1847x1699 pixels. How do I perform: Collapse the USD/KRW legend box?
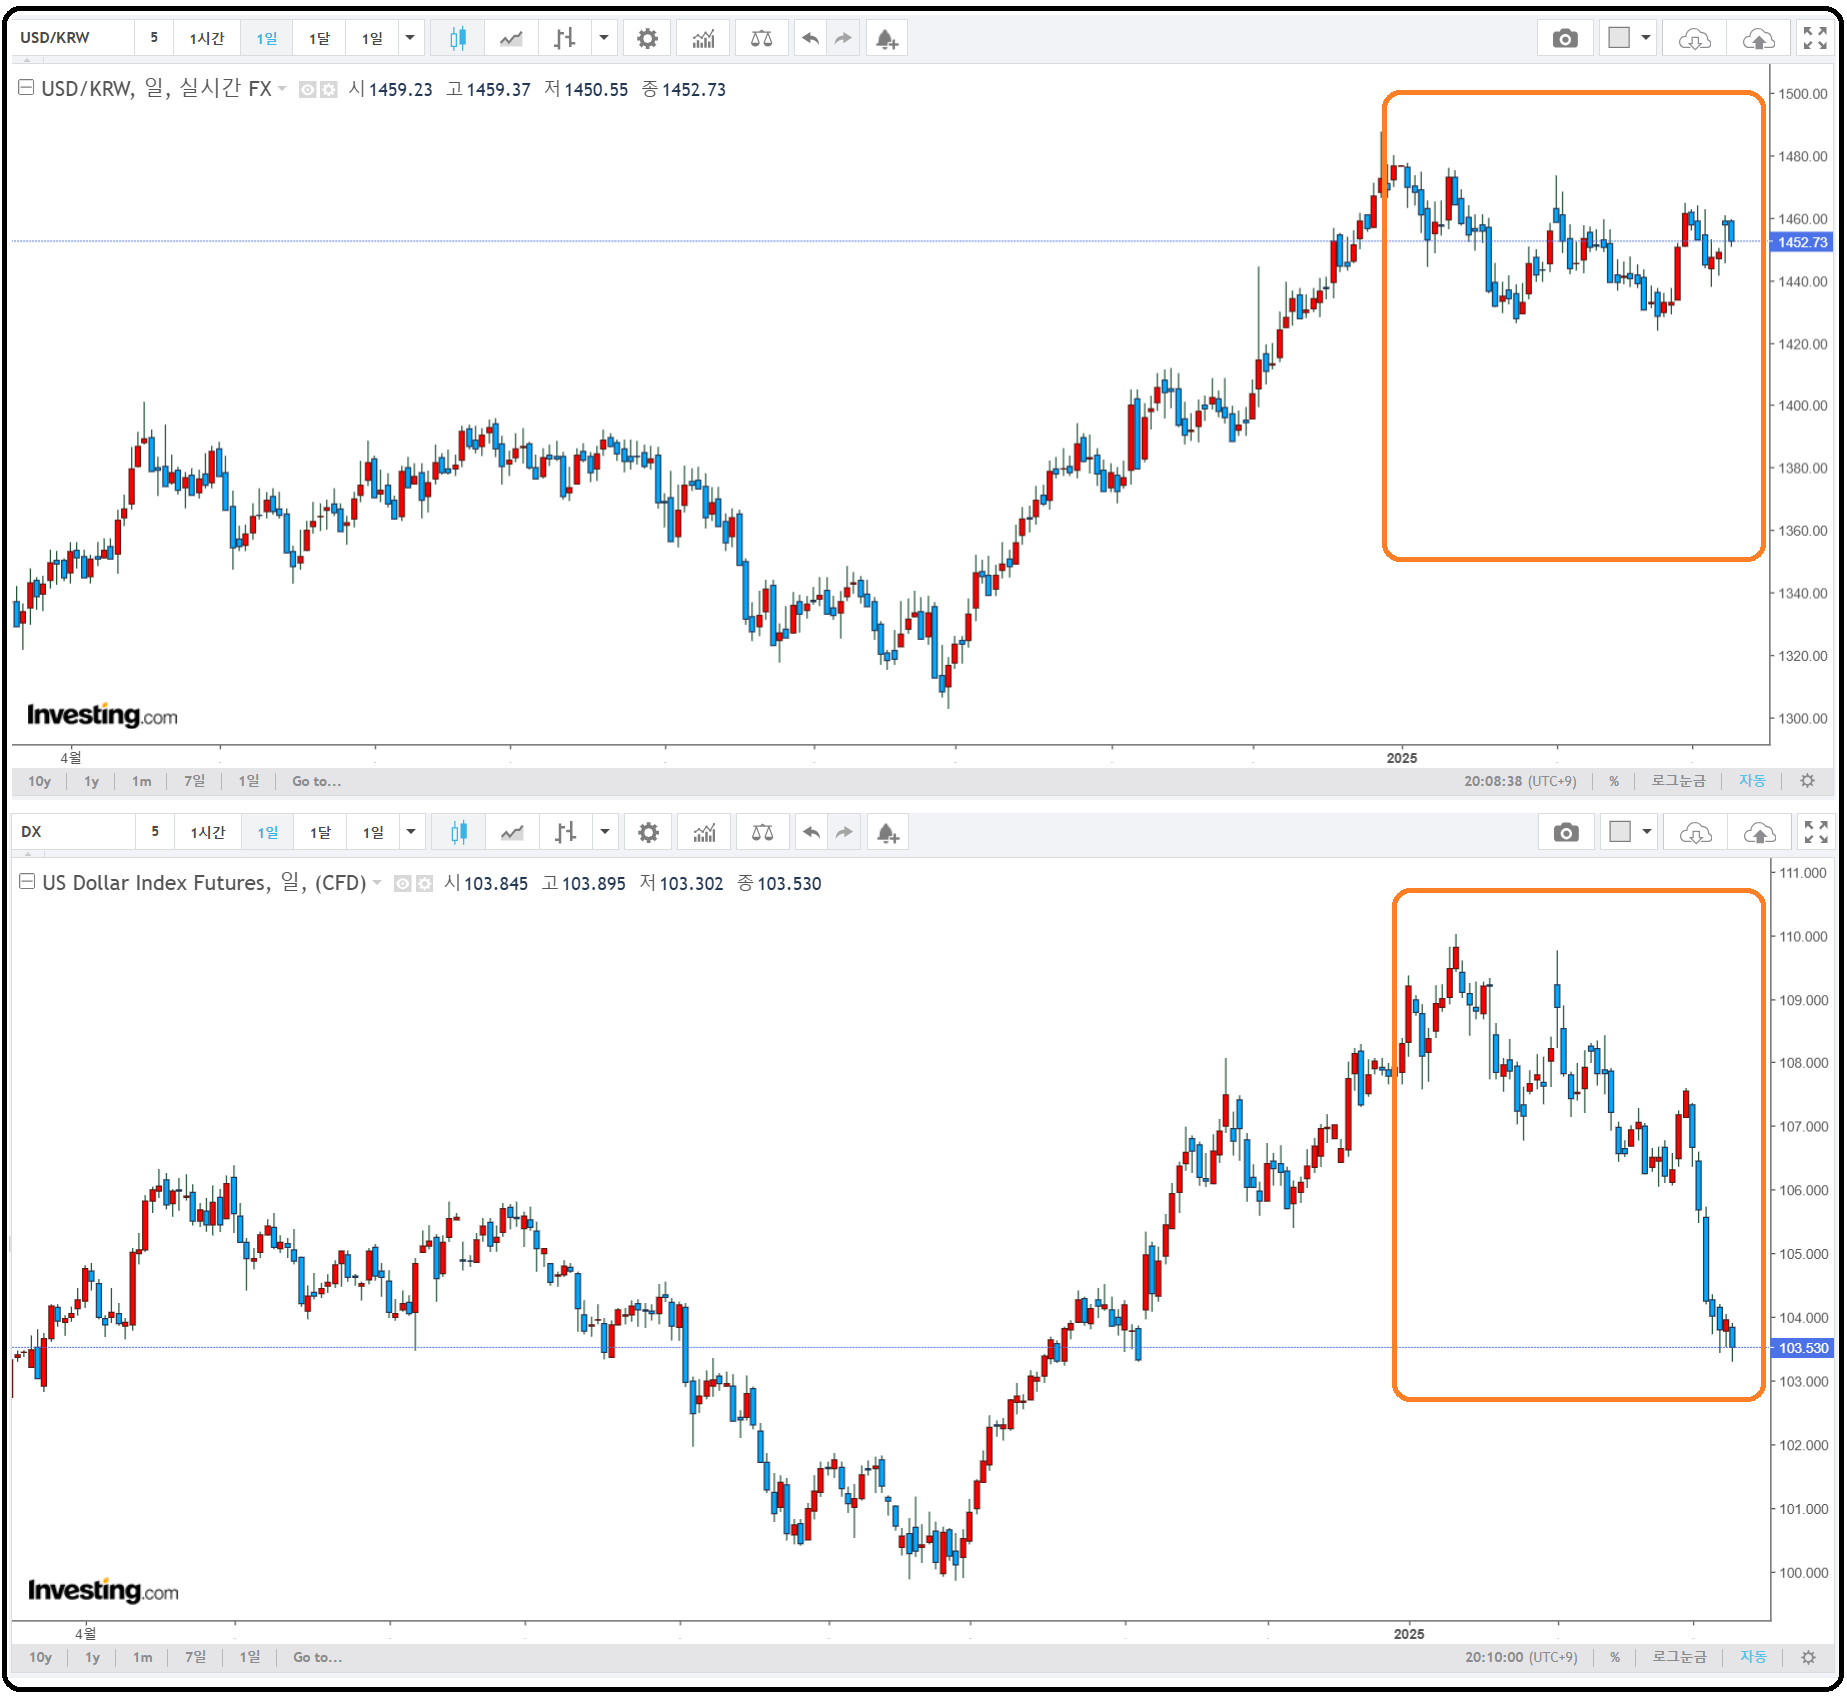pos(27,87)
